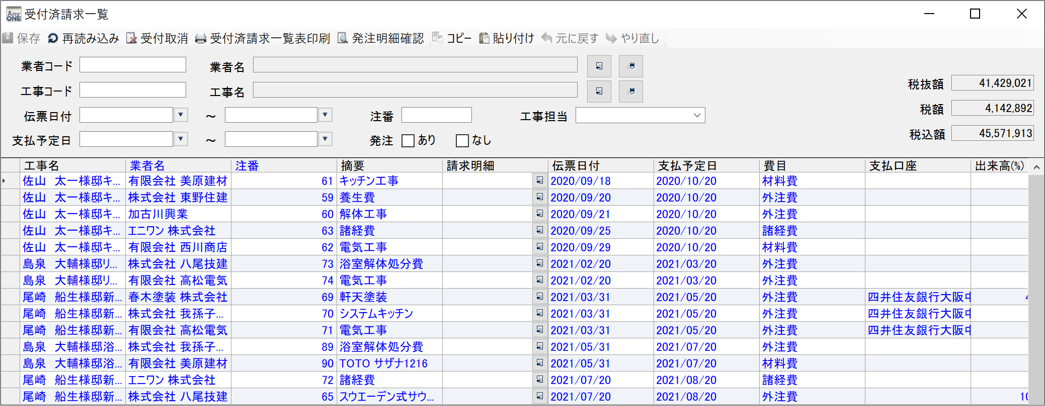Open 請求明細 icon in スウエーデン式サウ row
1045x406 pixels.
click(x=540, y=397)
